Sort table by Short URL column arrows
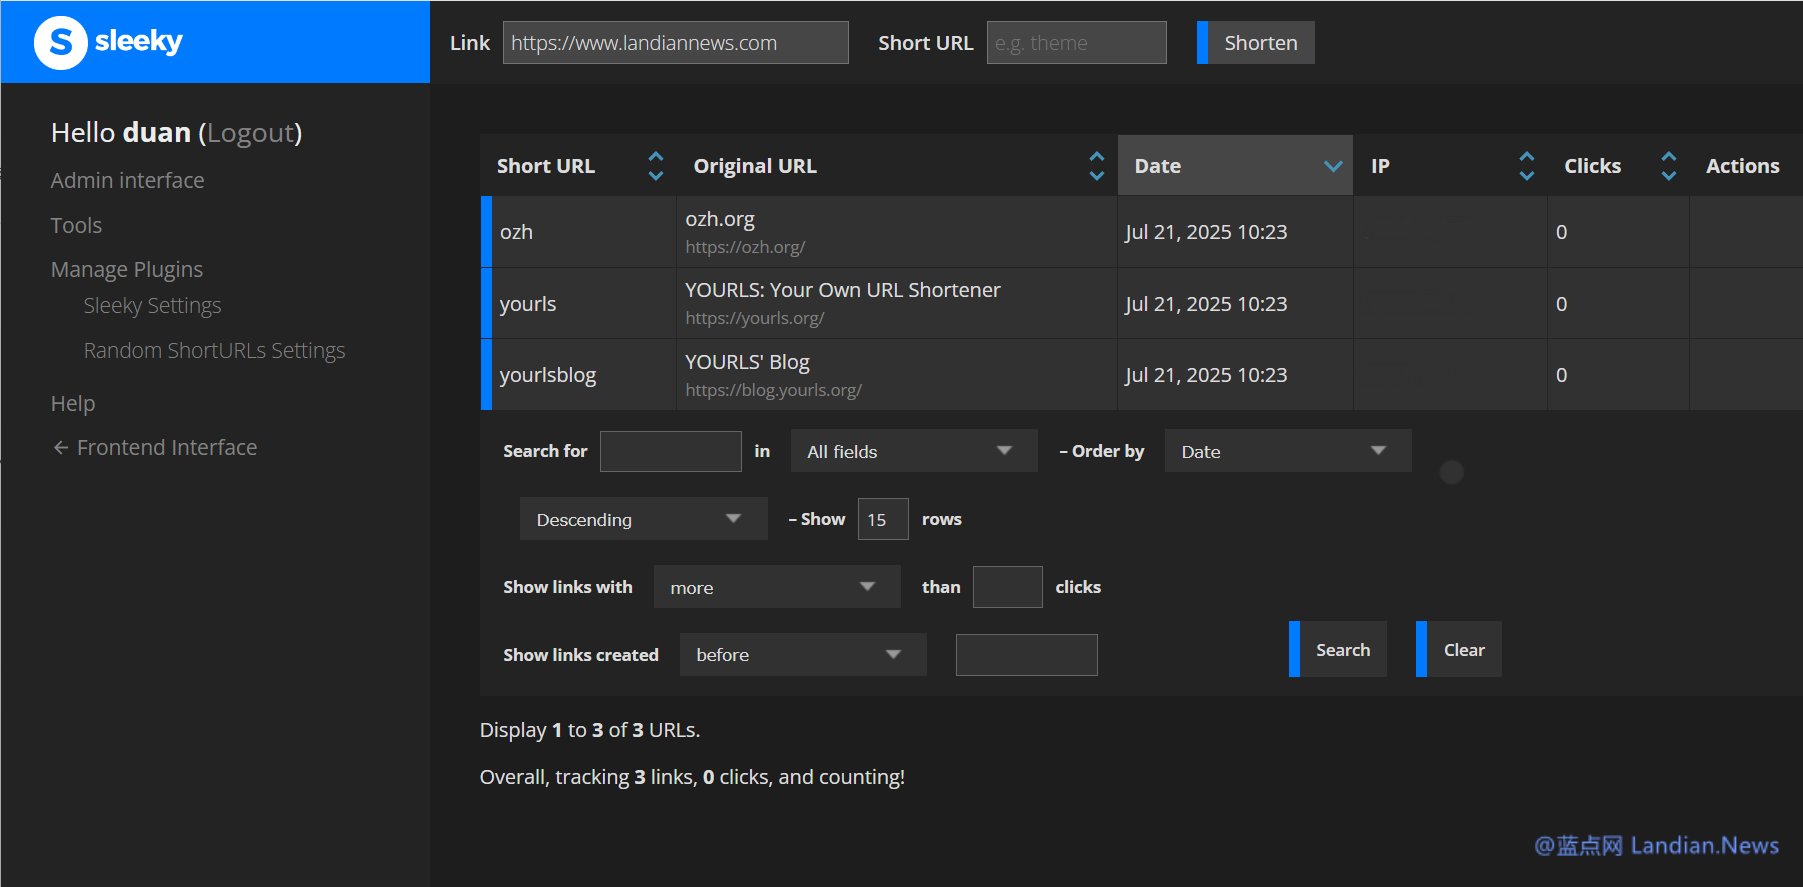Image resolution: width=1803 pixels, height=887 pixels. (655, 166)
